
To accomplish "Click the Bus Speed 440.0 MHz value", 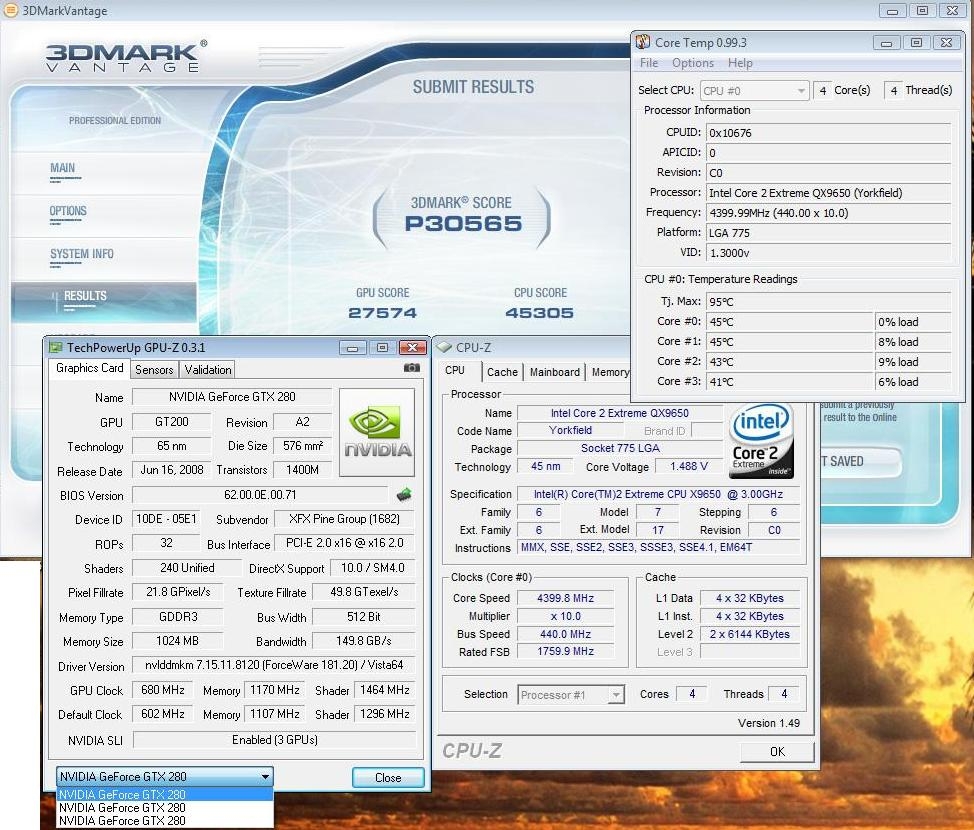I will (565, 634).
